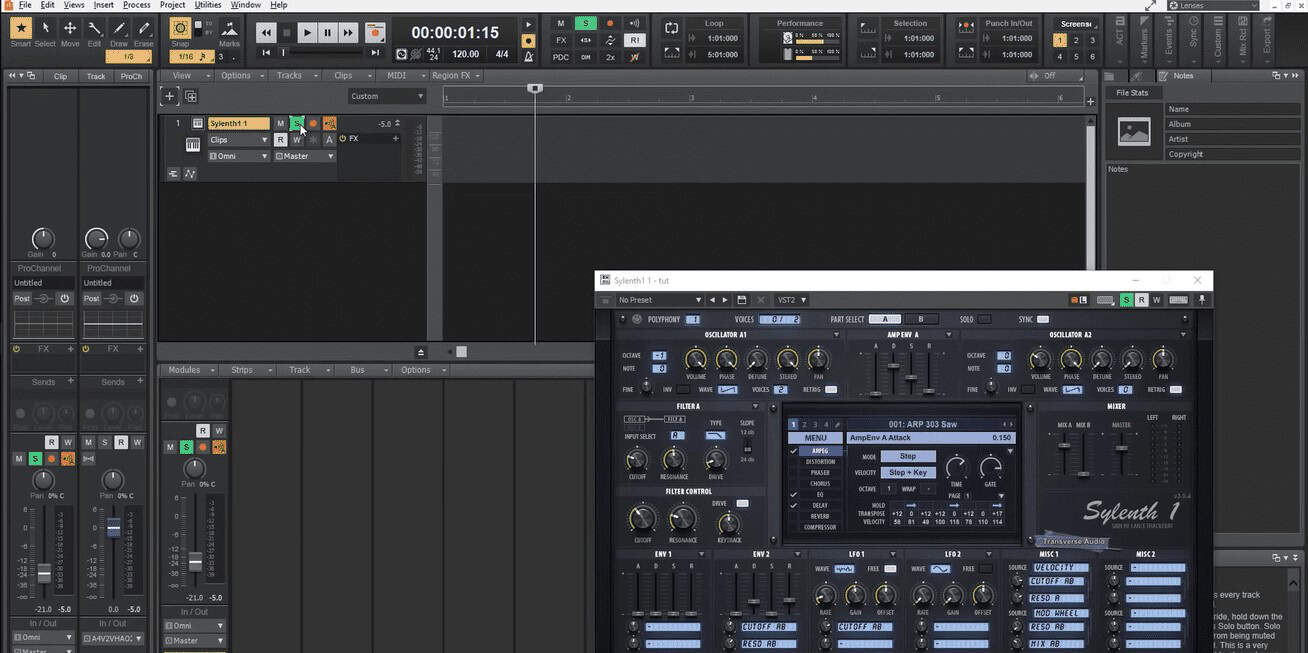1308x653 pixels.
Task: Toggle the FX power switch on track 1
Action: tap(344, 138)
